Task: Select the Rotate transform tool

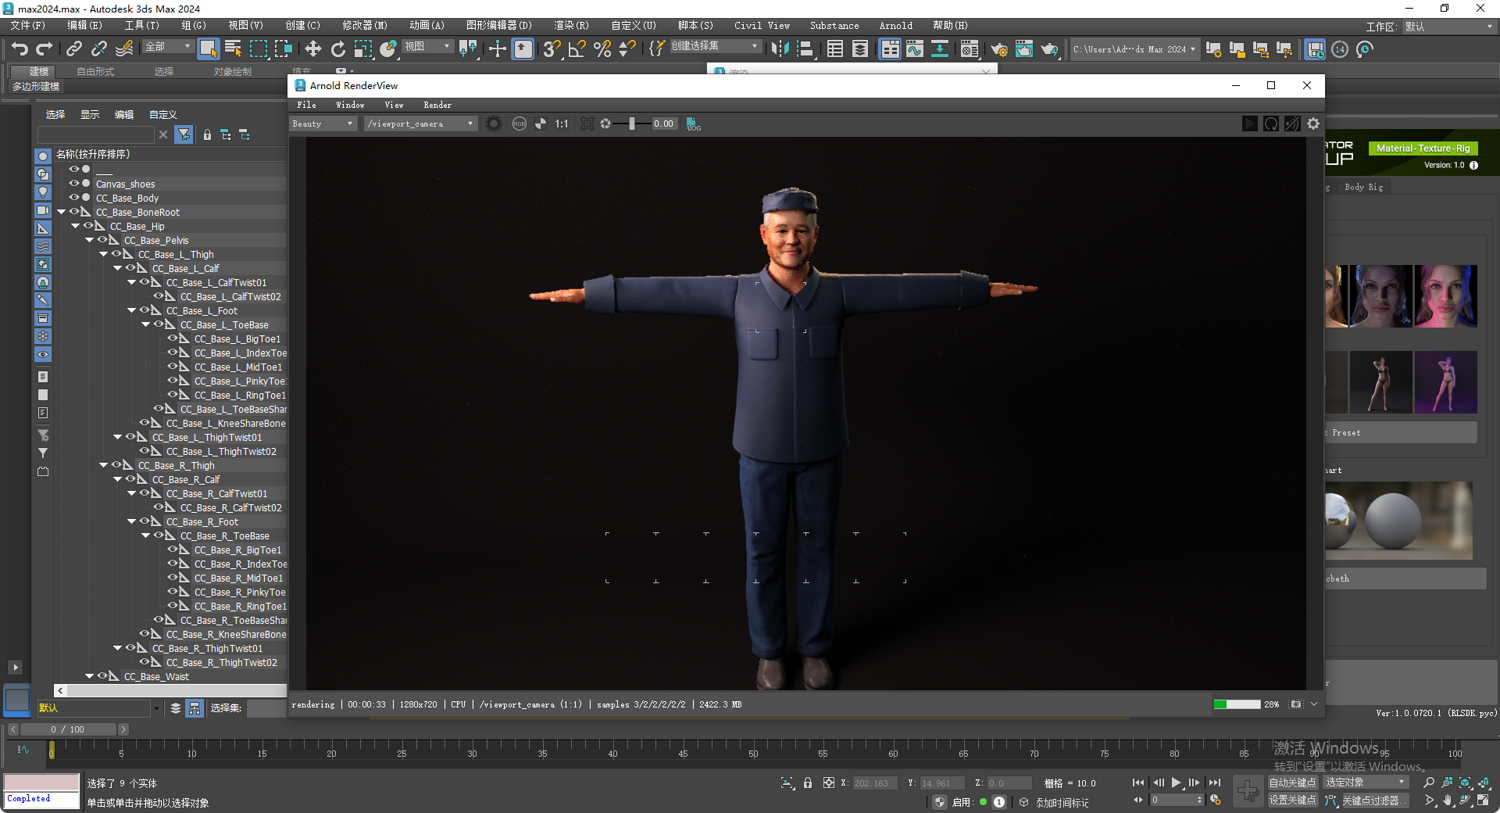Action: click(x=338, y=49)
